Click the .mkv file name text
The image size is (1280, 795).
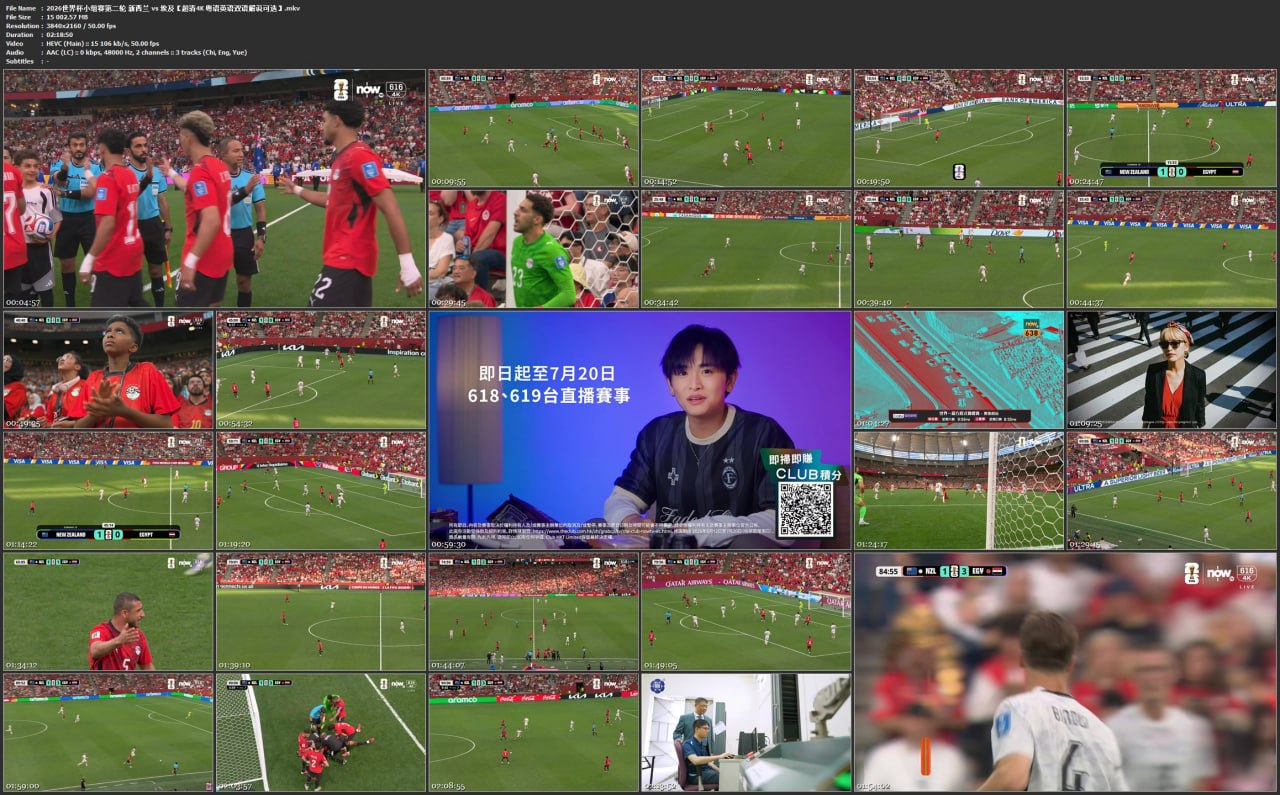pos(173,8)
